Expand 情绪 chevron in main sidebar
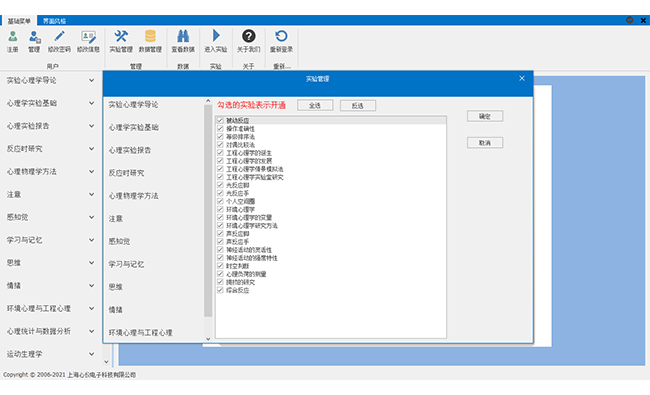This screenshot has height=395, width=650. [x=92, y=286]
